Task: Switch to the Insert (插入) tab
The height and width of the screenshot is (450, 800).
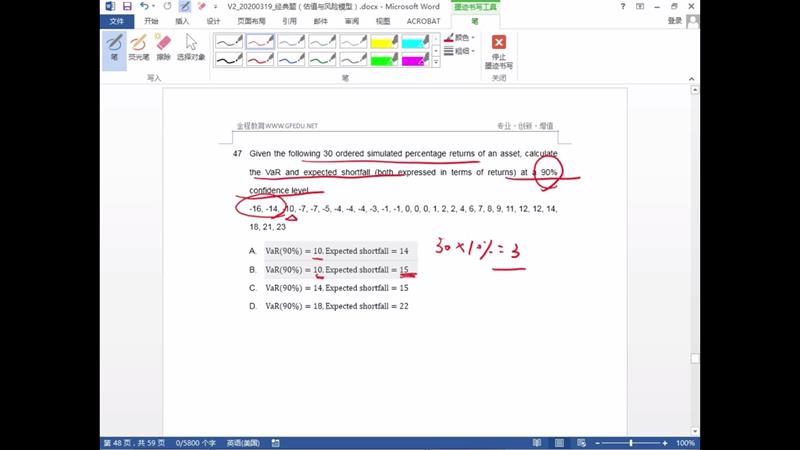Action: pyautogui.click(x=182, y=21)
